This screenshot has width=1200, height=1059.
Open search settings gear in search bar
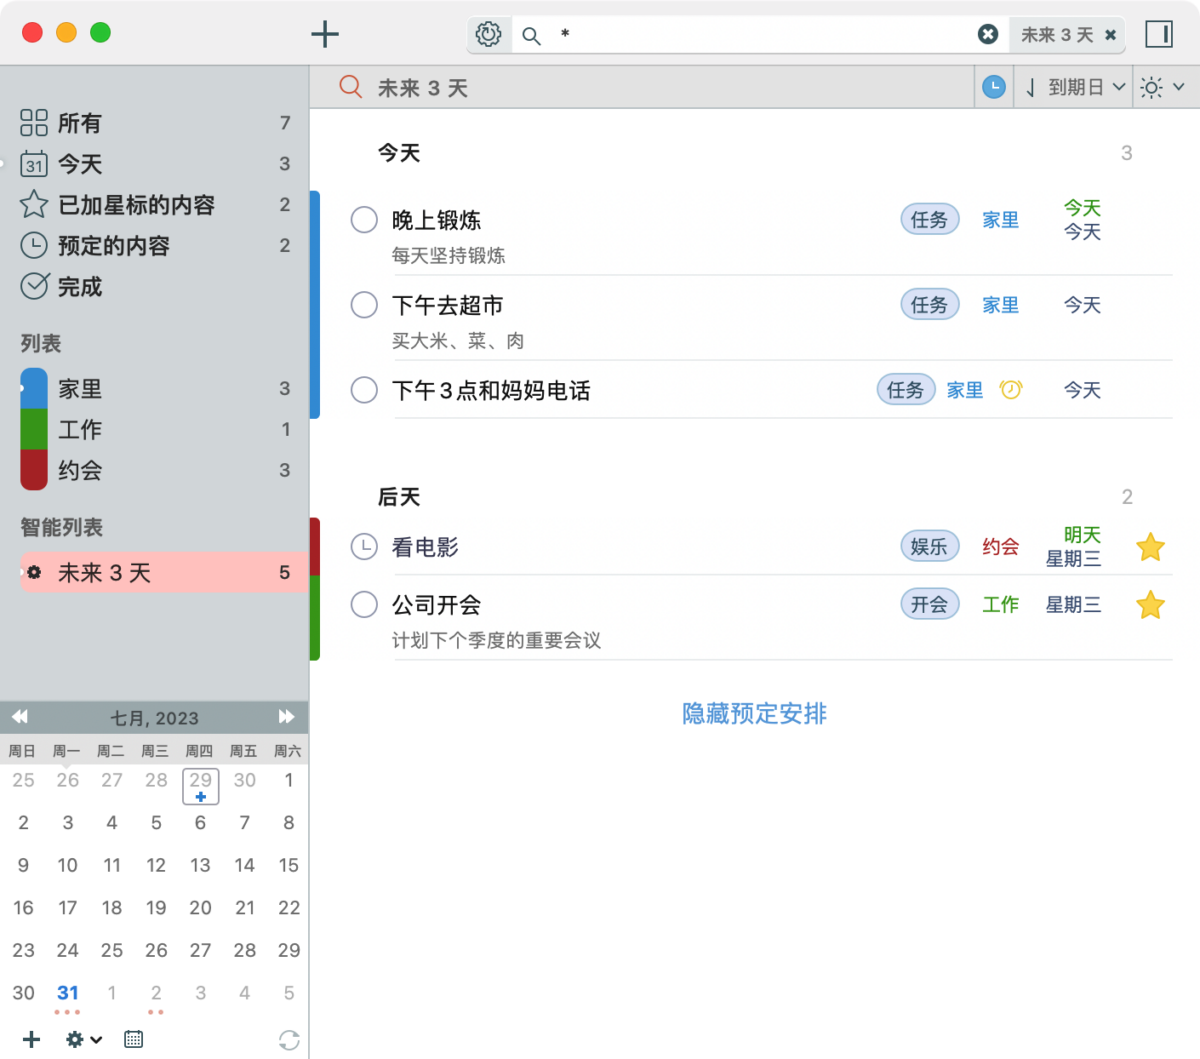[488, 34]
